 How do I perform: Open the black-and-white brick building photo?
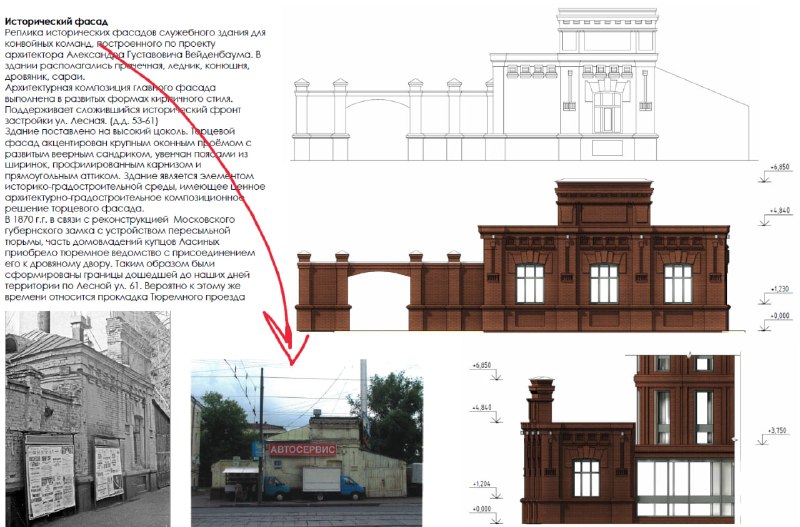[x=88, y=419]
